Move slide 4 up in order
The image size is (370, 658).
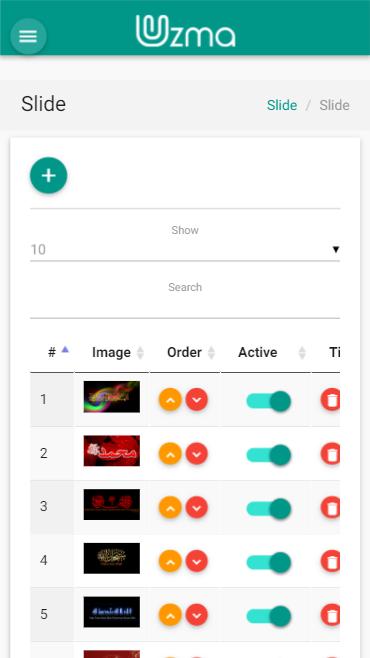(170, 561)
